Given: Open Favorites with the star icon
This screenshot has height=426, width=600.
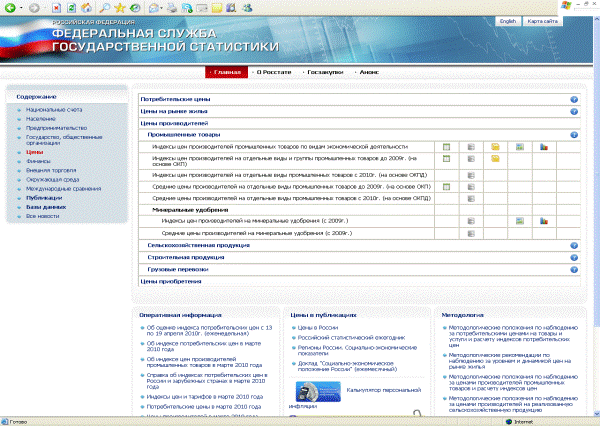Looking at the screenshot, I should (120, 7).
